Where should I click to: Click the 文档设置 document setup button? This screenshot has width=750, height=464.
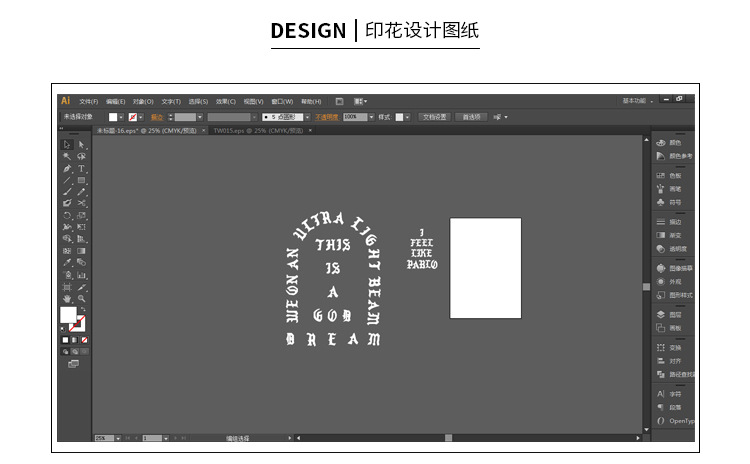pyautogui.click(x=434, y=117)
